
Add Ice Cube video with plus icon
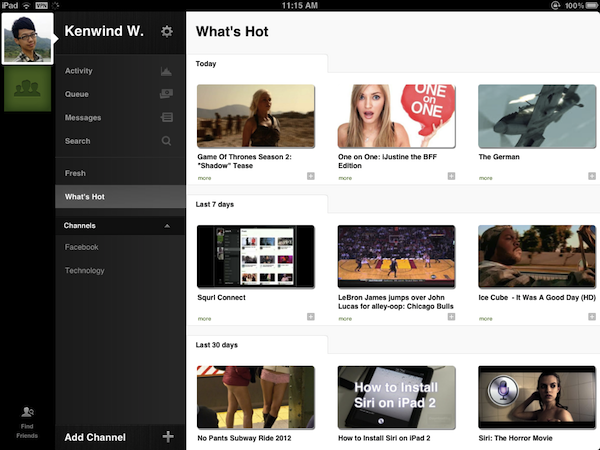pyautogui.click(x=592, y=316)
